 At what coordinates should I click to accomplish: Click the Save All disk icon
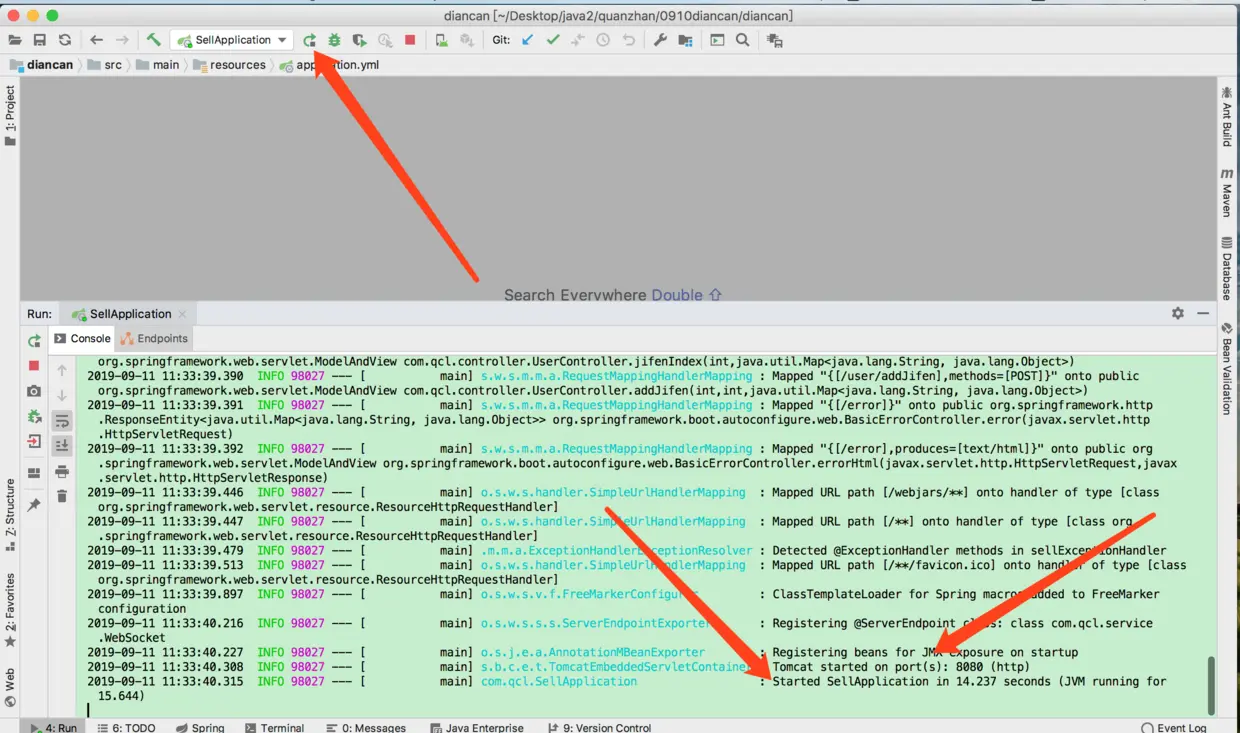coord(40,40)
